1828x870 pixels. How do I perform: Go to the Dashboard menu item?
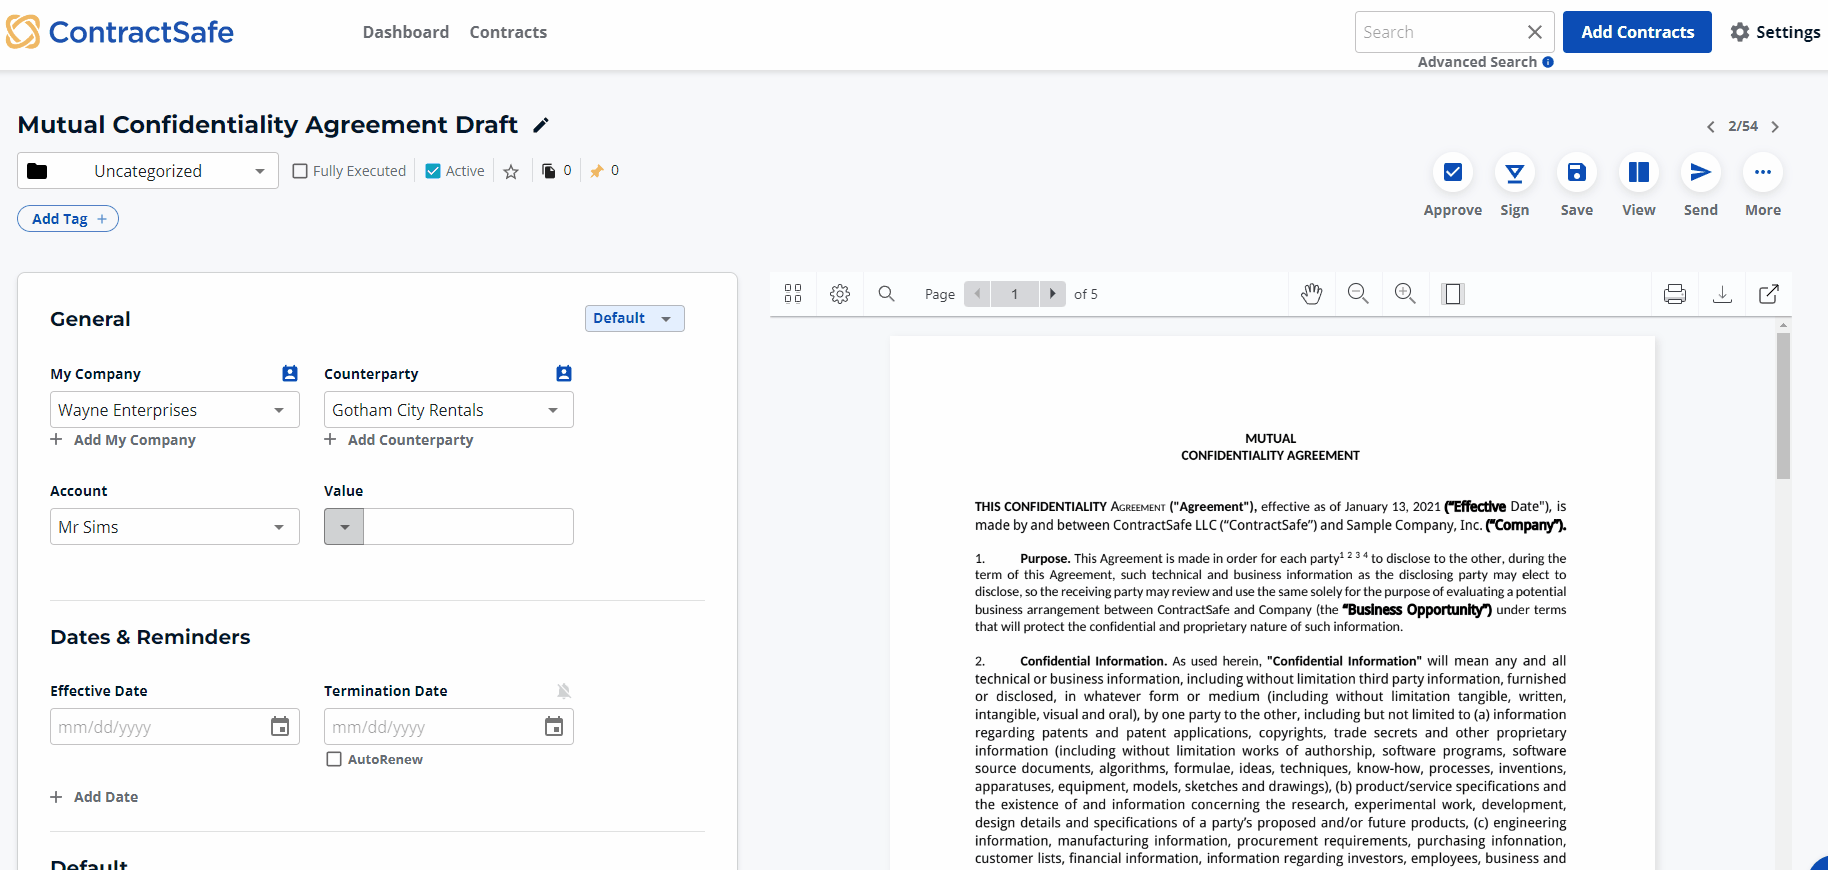[x=405, y=32]
